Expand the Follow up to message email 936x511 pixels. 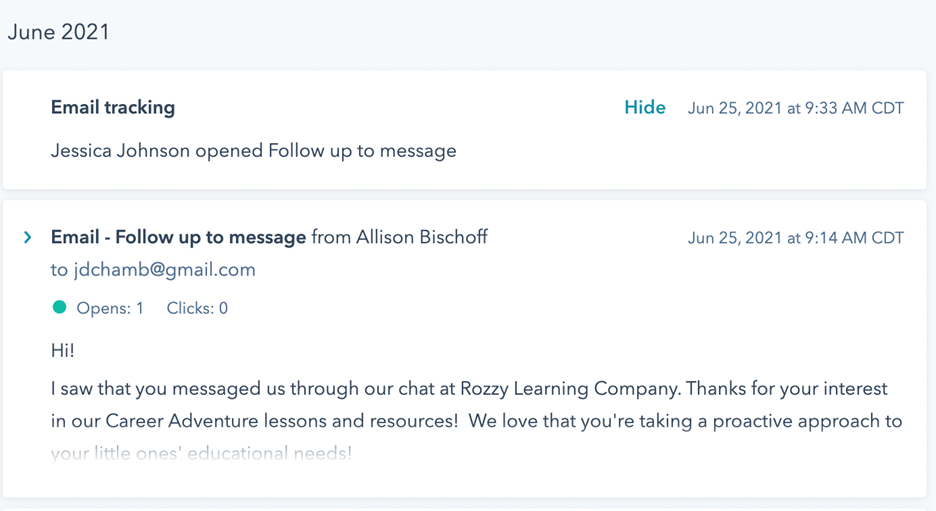[x=27, y=238]
